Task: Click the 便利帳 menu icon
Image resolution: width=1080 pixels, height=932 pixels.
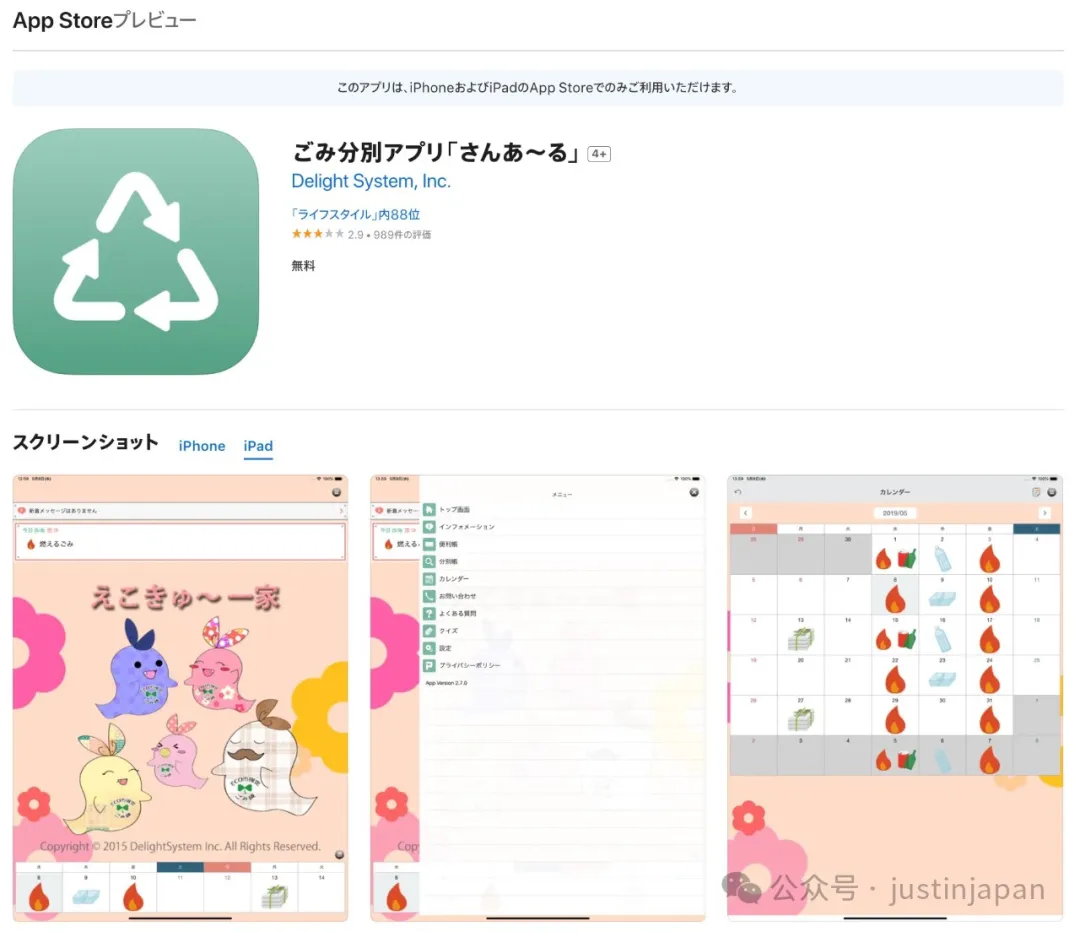Action: tap(429, 544)
